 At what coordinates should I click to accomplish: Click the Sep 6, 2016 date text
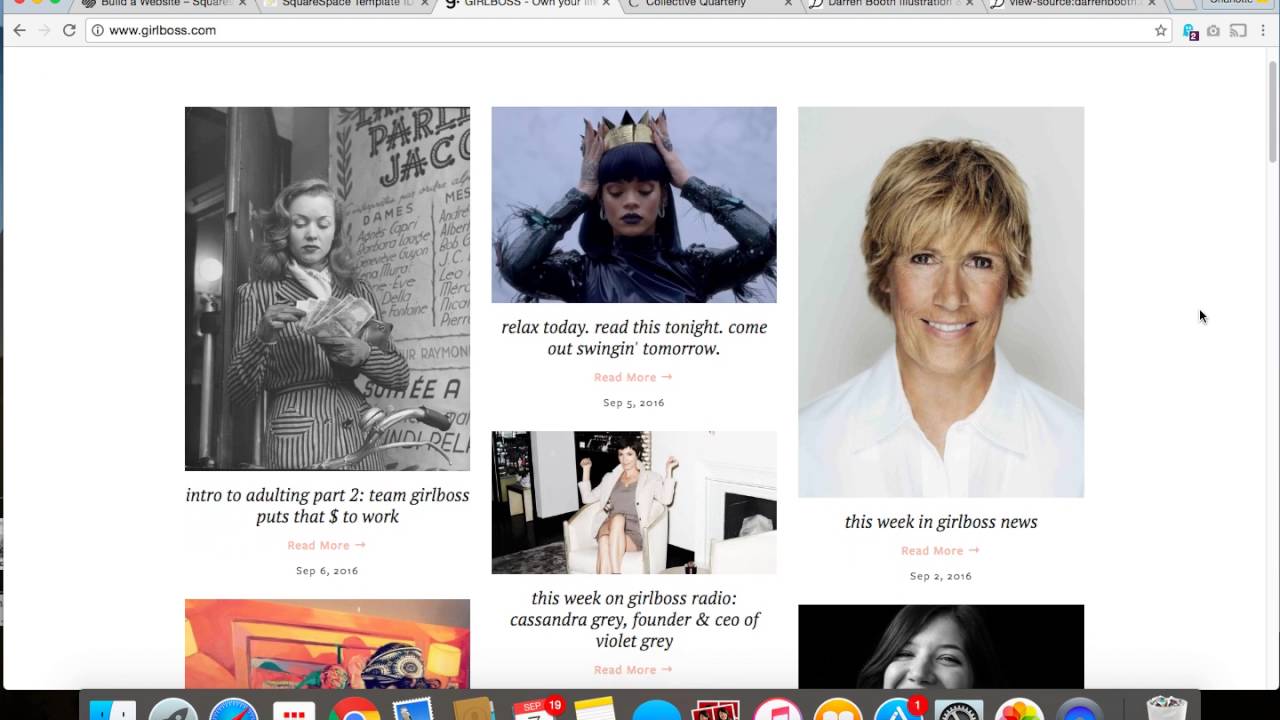[x=327, y=571]
